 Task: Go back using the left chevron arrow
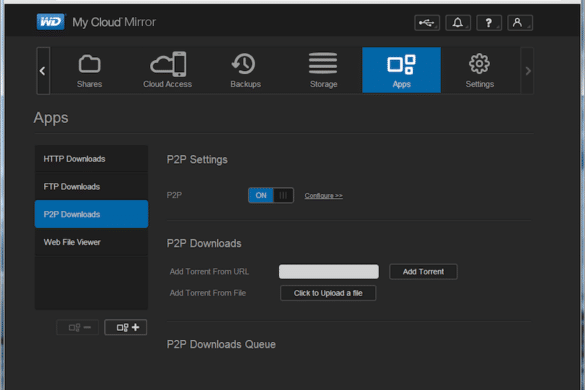43,71
